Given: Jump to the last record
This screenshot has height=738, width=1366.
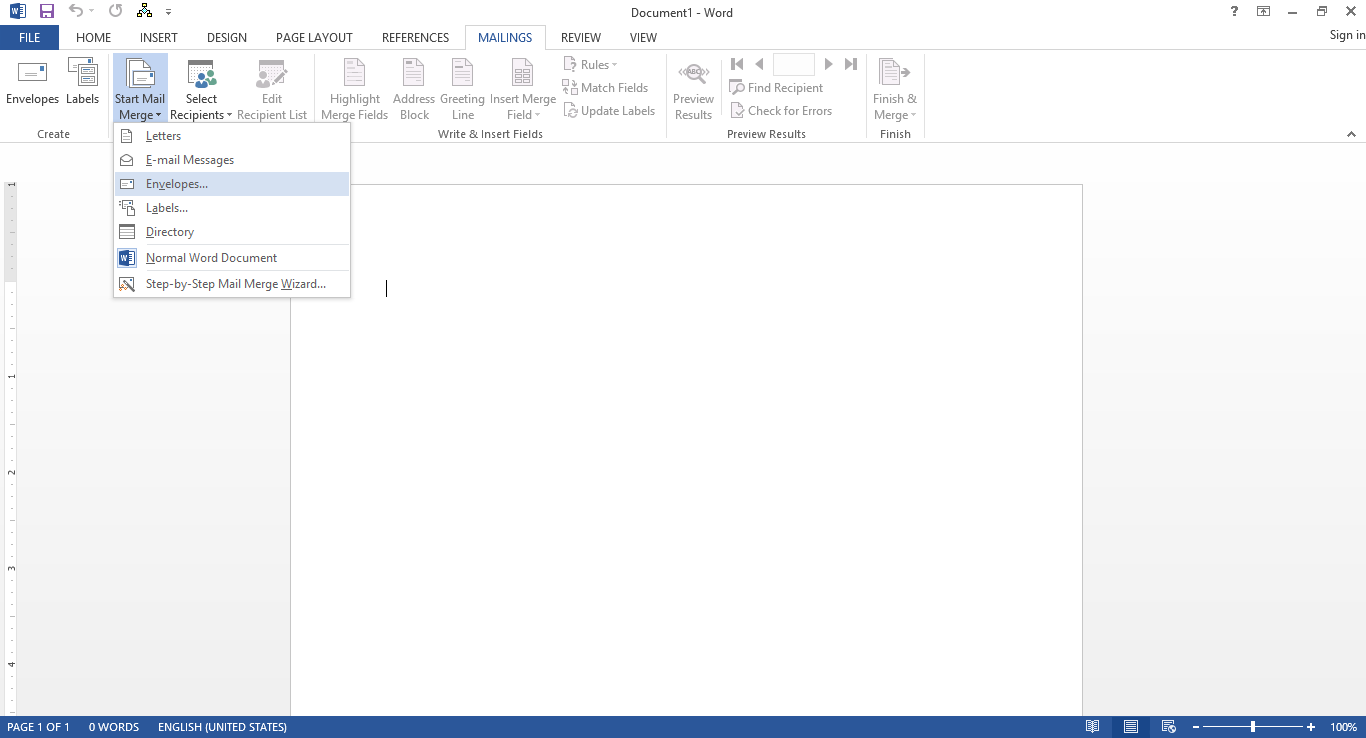Looking at the screenshot, I should pyautogui.click(x=850, y=64).
